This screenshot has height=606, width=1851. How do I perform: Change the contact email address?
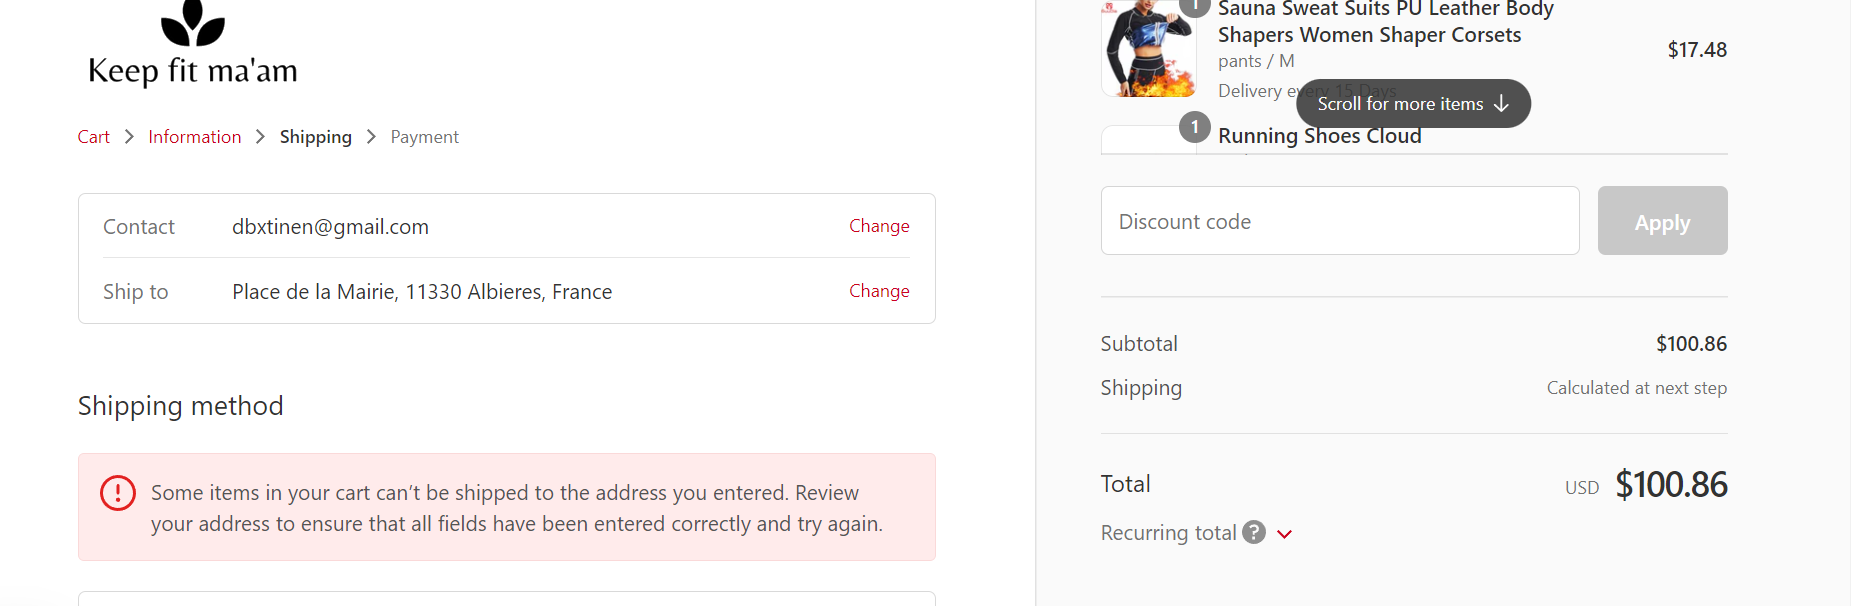[x=879, y=226]
